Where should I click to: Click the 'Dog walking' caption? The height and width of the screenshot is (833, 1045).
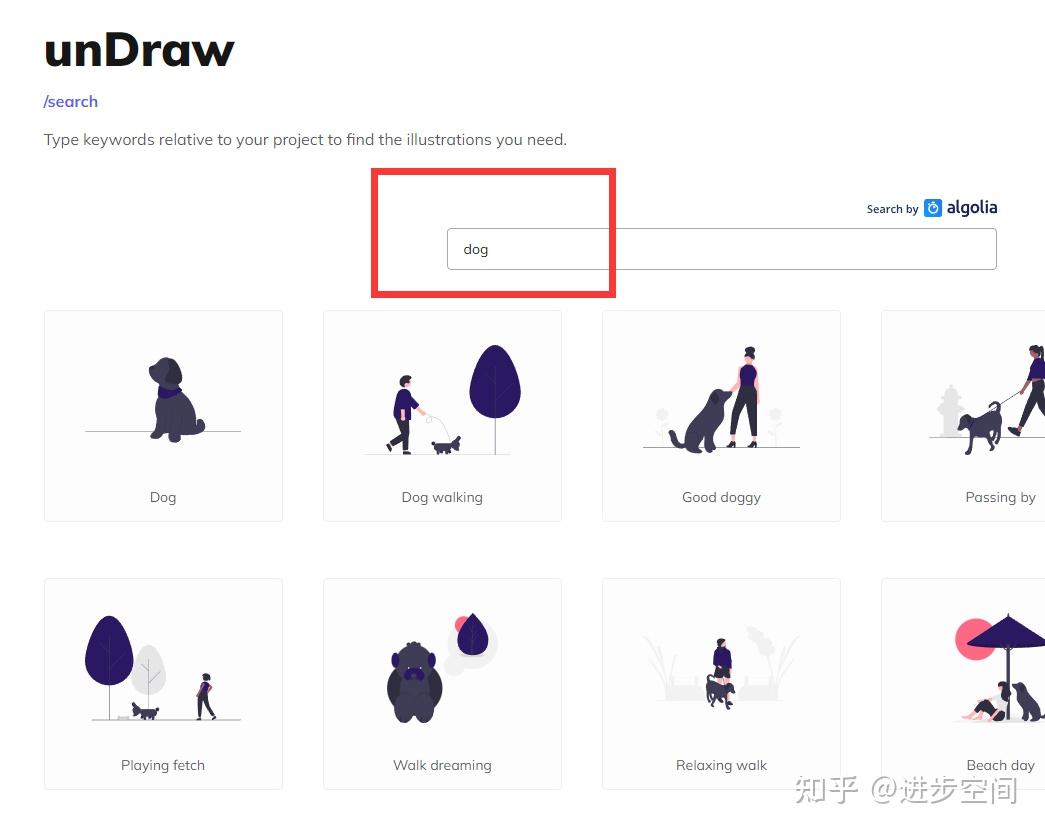click(x=443, y=498)
